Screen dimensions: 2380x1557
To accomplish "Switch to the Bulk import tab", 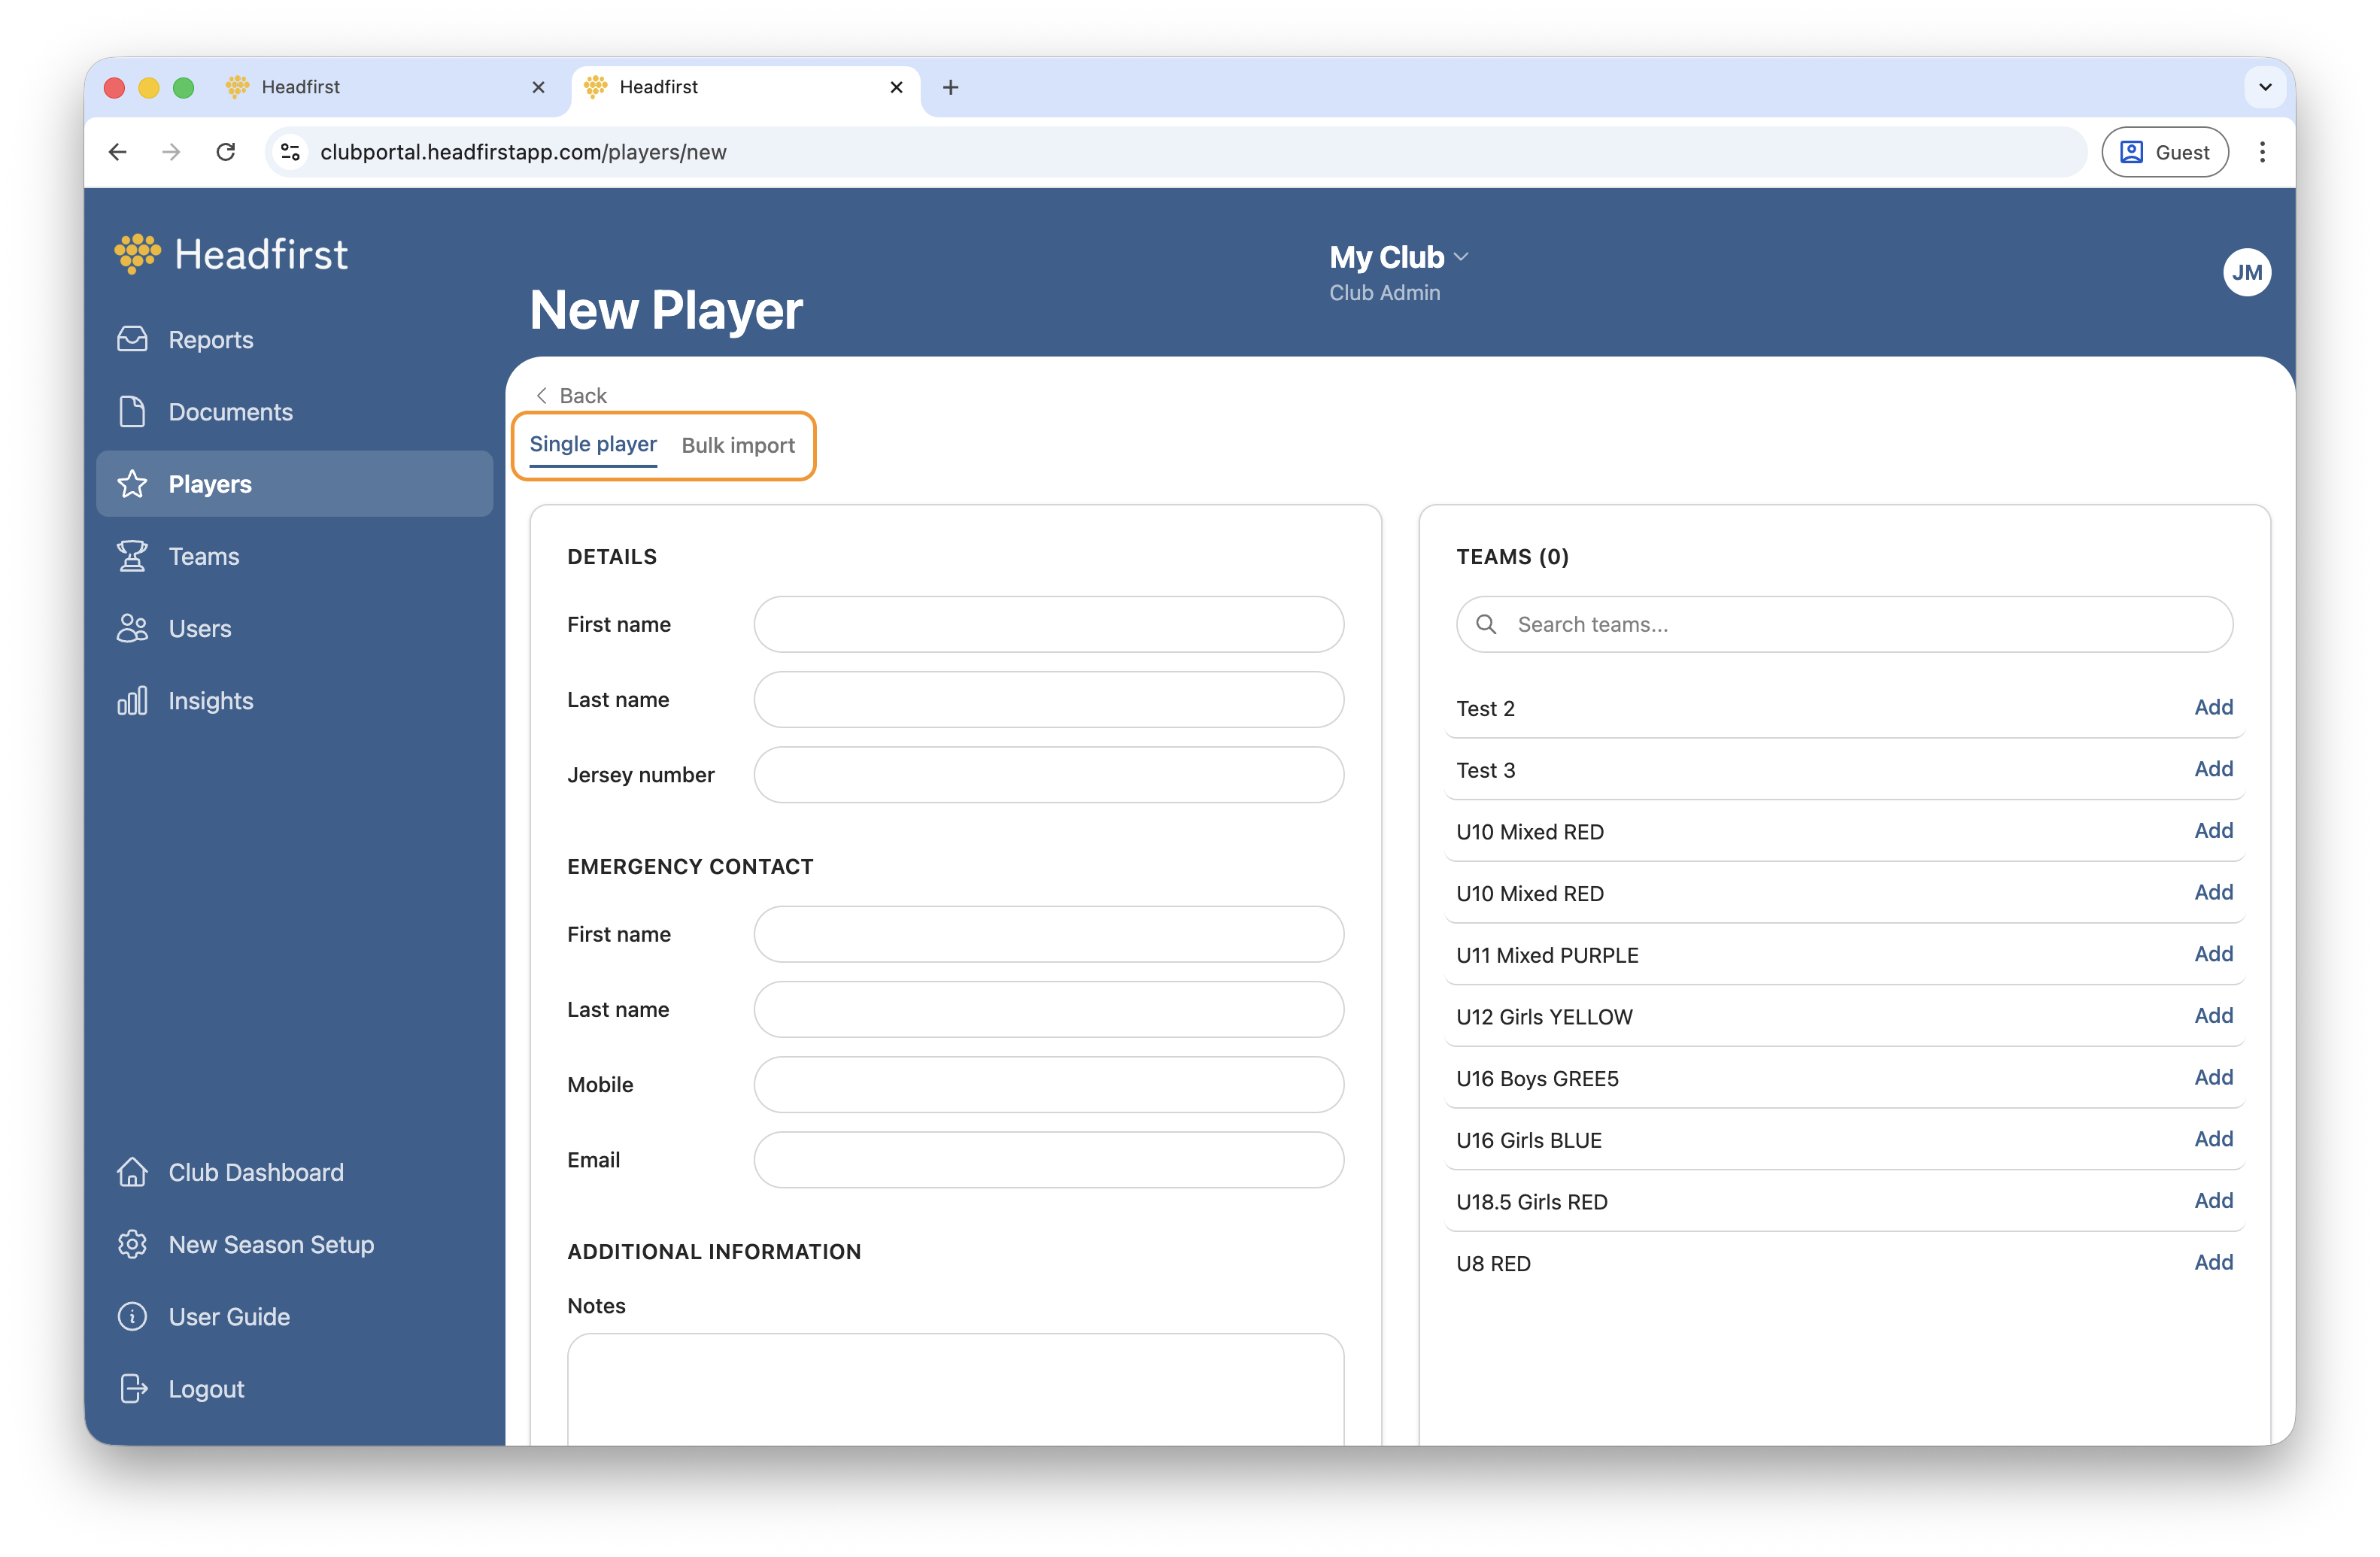I will tap(738, 445).
